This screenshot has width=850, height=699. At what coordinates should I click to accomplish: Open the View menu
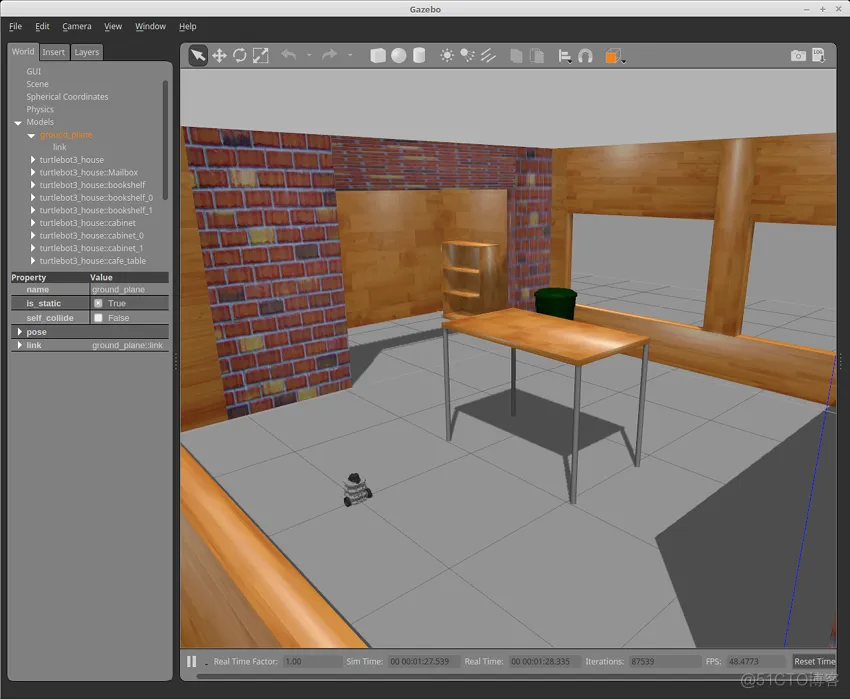[113, 26]
